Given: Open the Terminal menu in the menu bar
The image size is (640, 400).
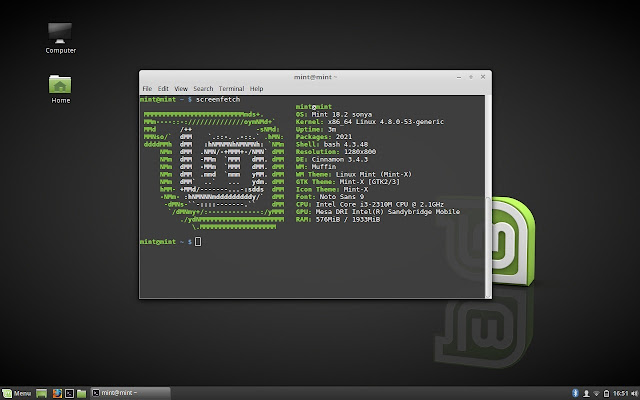Looking at the screenshot, I should point(231,89).
